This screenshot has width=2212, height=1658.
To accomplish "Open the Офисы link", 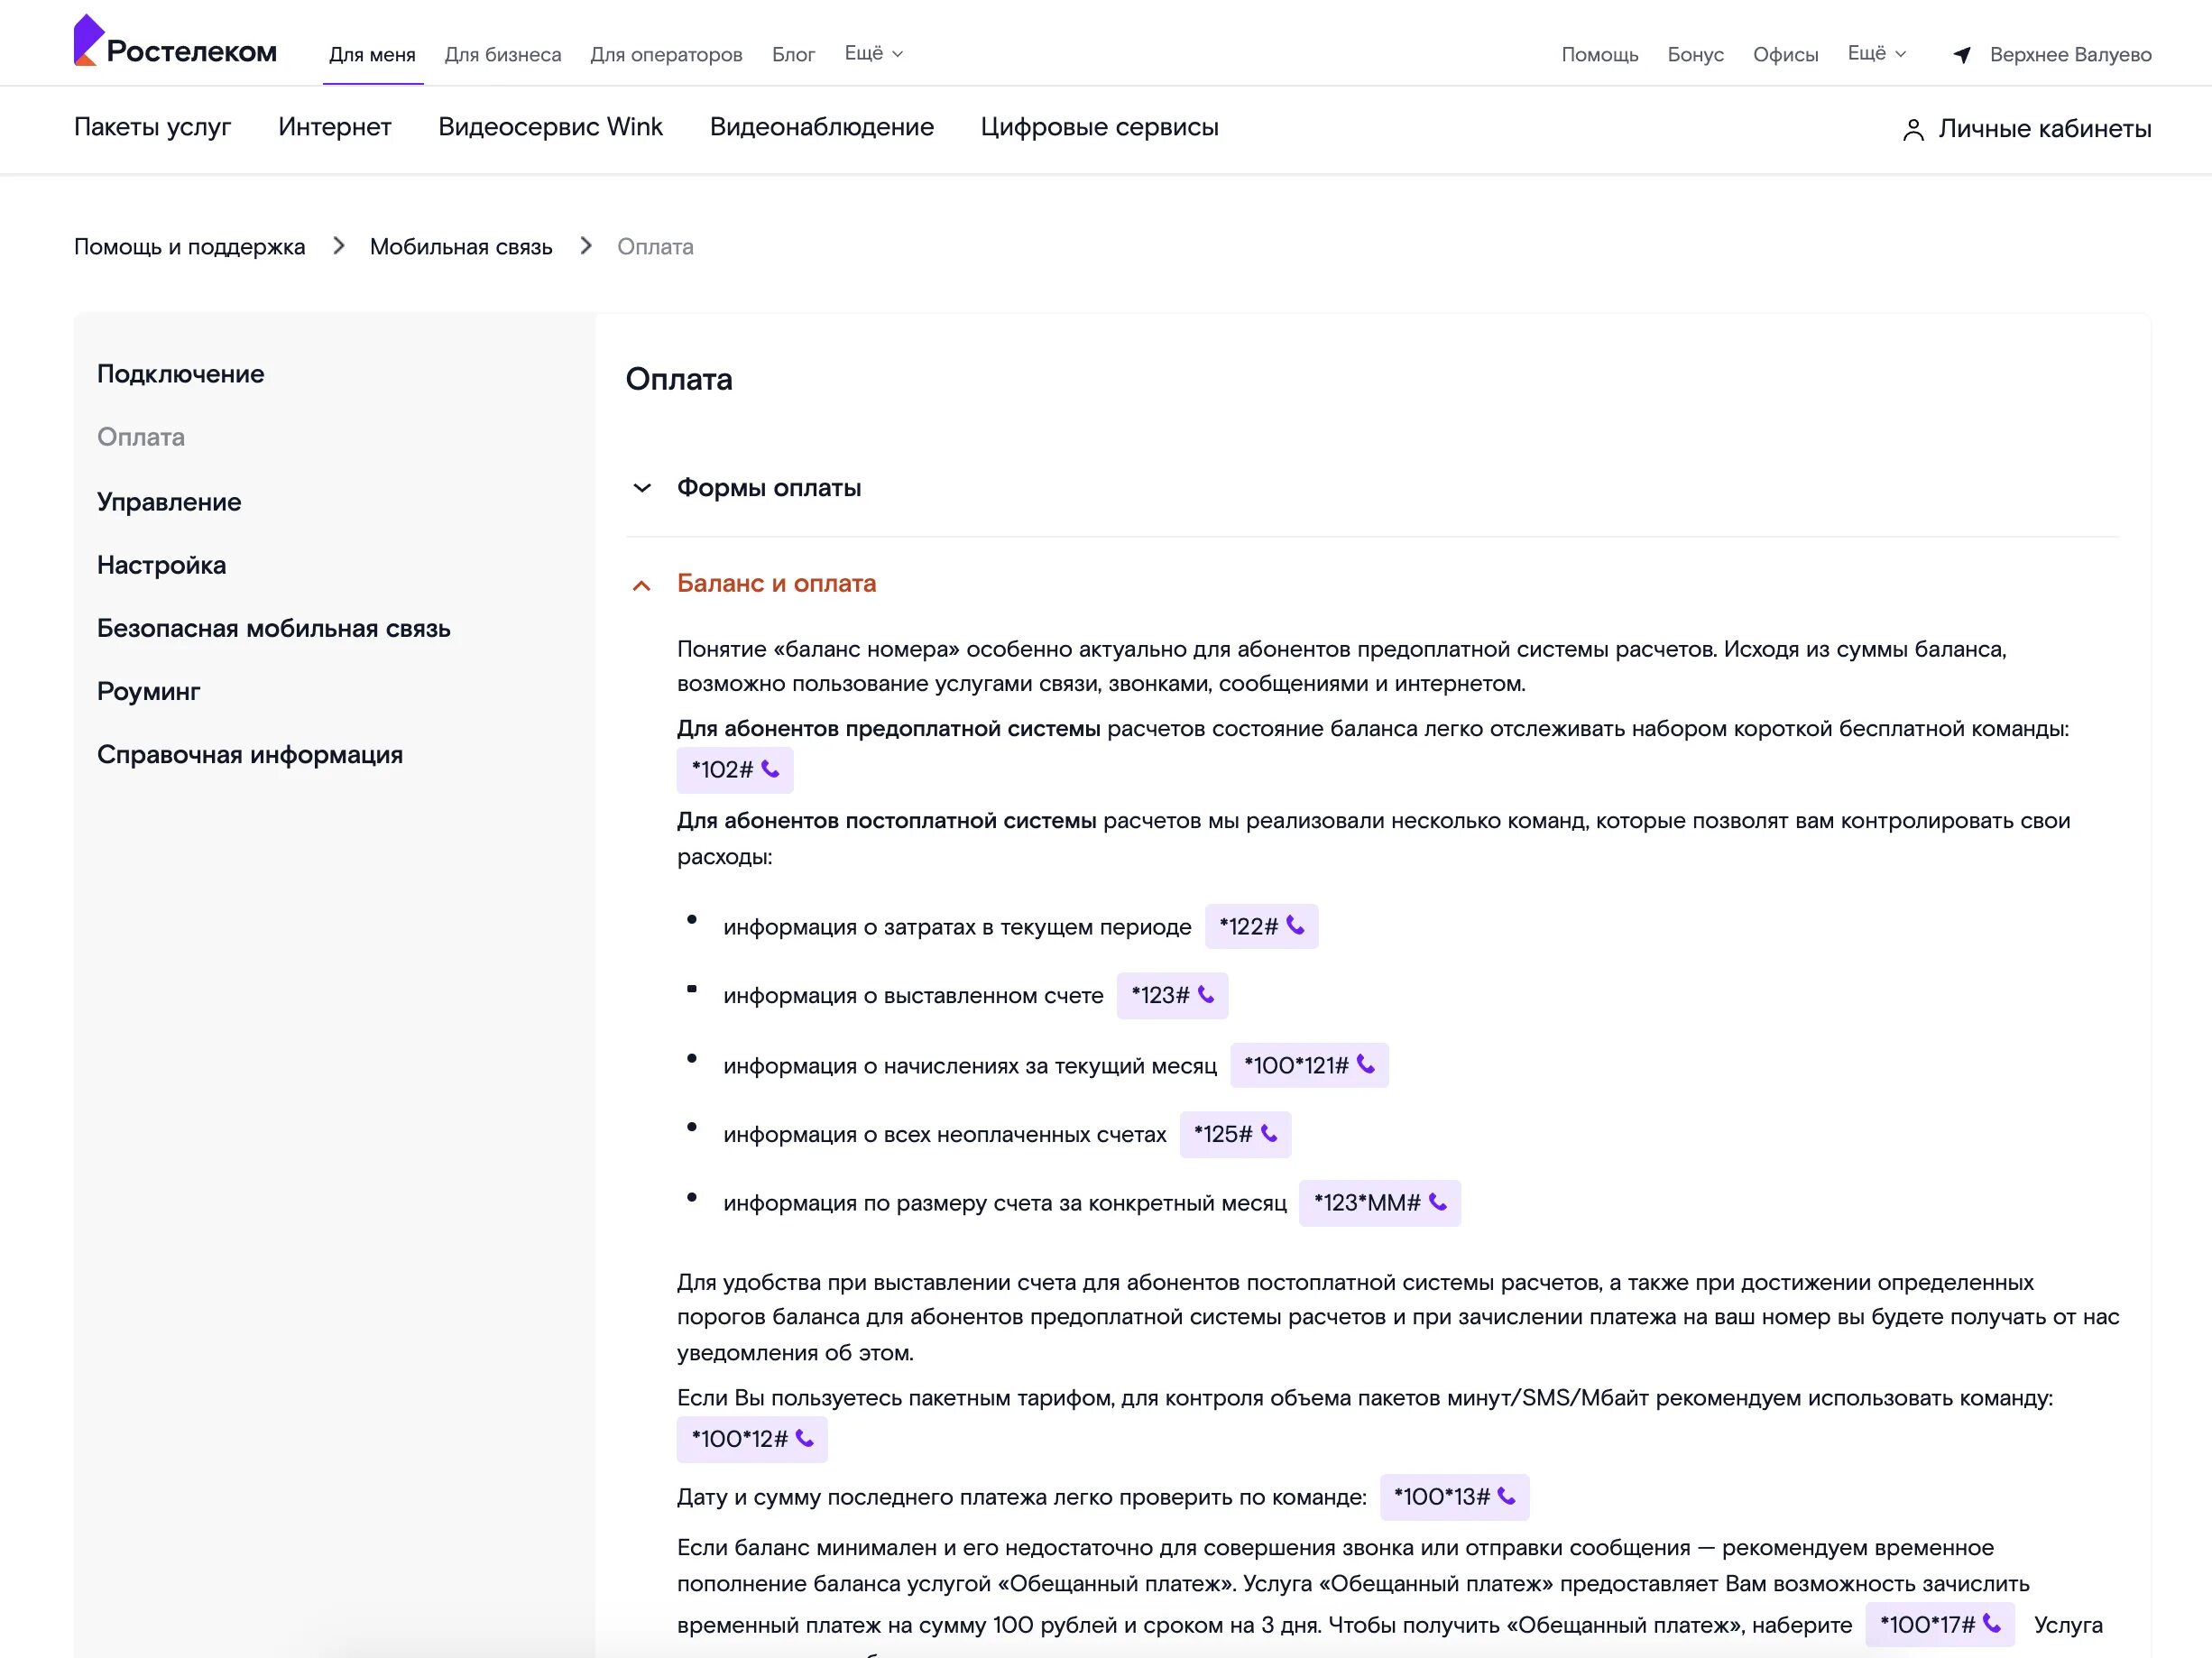I will point(1785,55).
